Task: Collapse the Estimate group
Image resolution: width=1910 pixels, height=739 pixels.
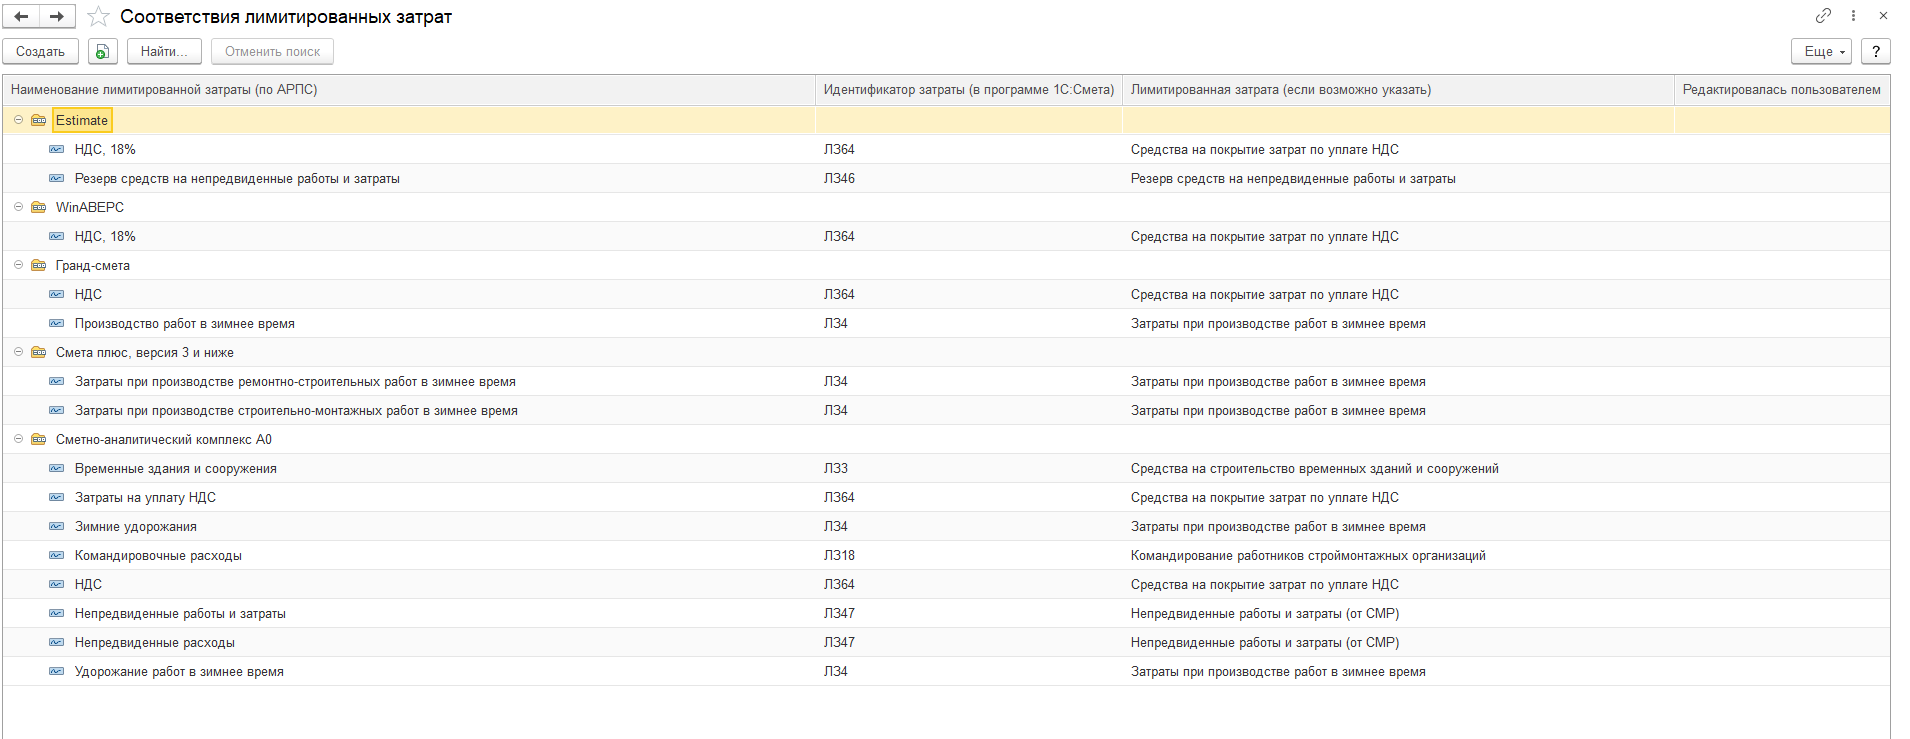Action: [x=18, y=120]
